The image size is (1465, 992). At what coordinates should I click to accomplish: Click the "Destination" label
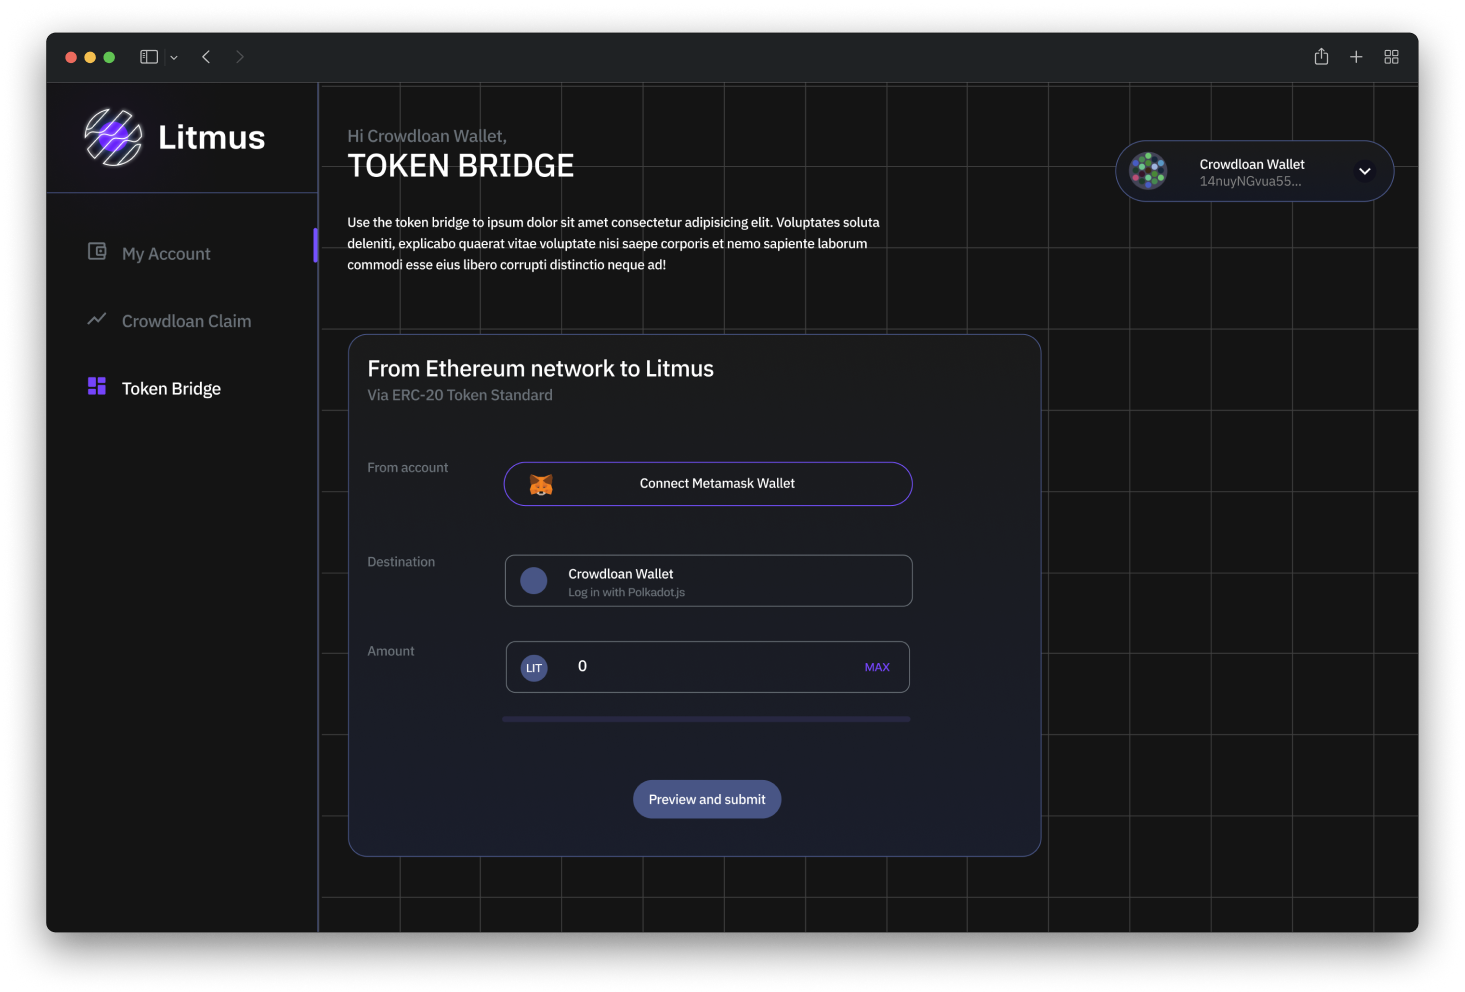[401, 562]
